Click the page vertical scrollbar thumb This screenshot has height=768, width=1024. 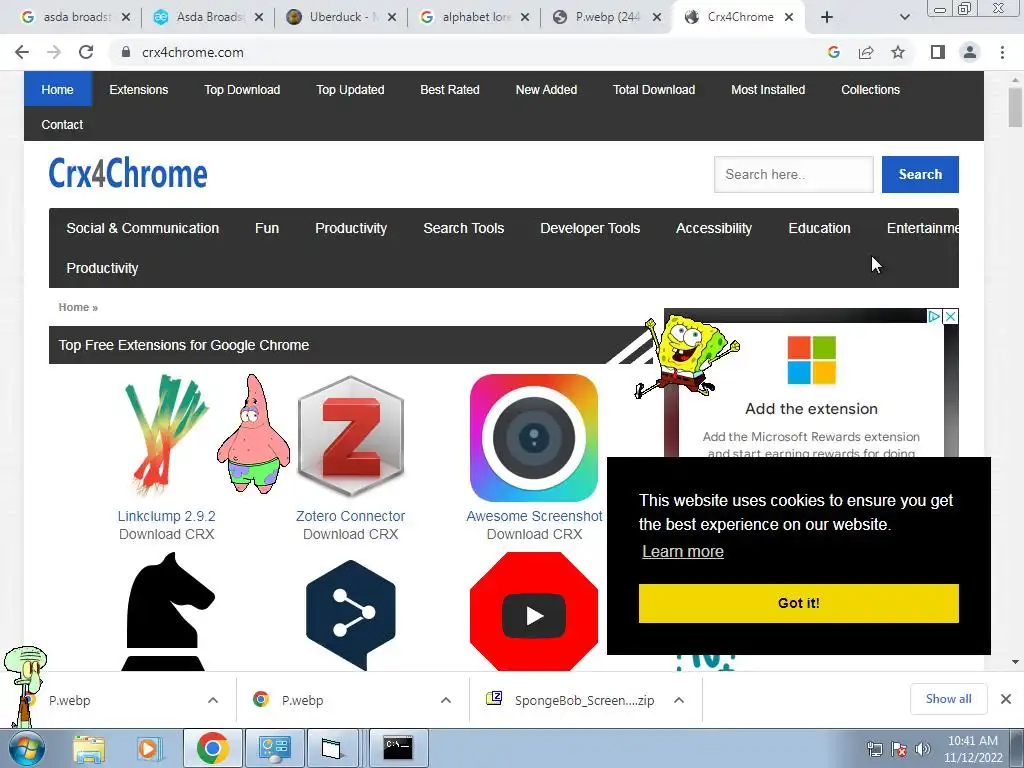[1015, 107]
